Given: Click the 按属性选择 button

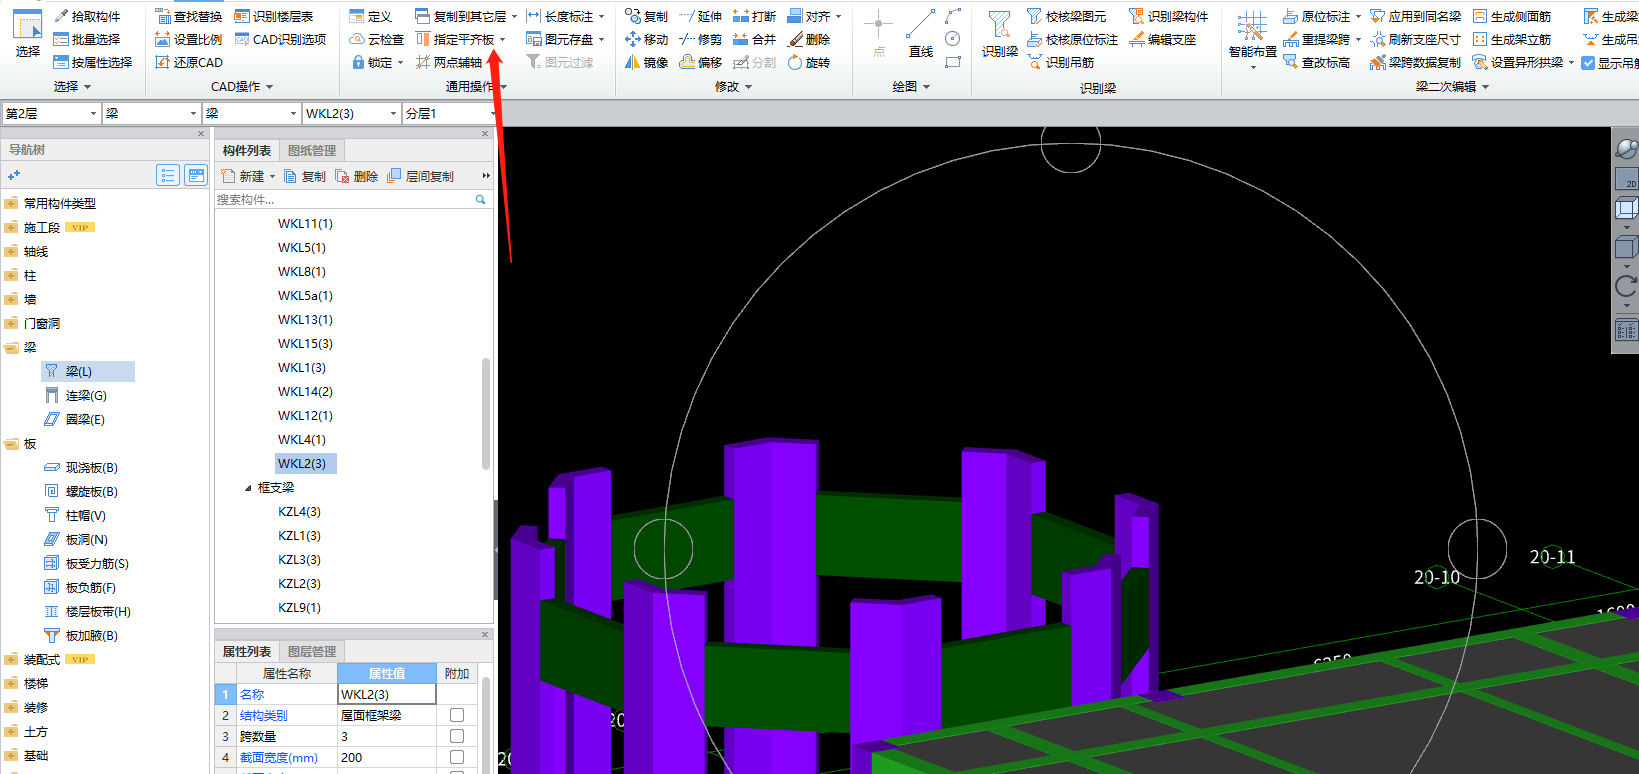Looking at the screenshot, I should (93, 62).
